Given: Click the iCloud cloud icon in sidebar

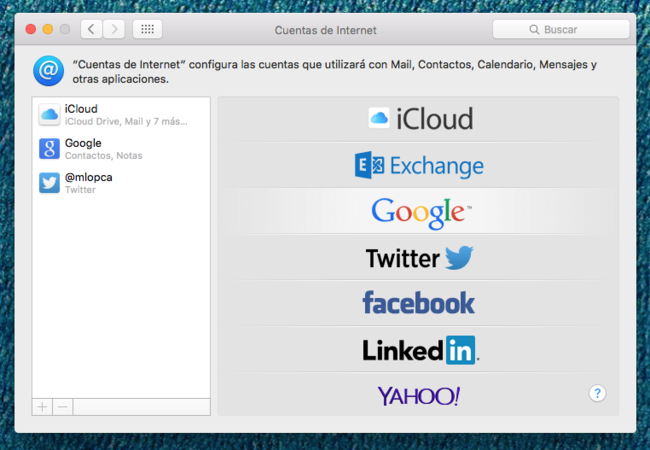Looking at the screenshot, I should tap(49, 115).
